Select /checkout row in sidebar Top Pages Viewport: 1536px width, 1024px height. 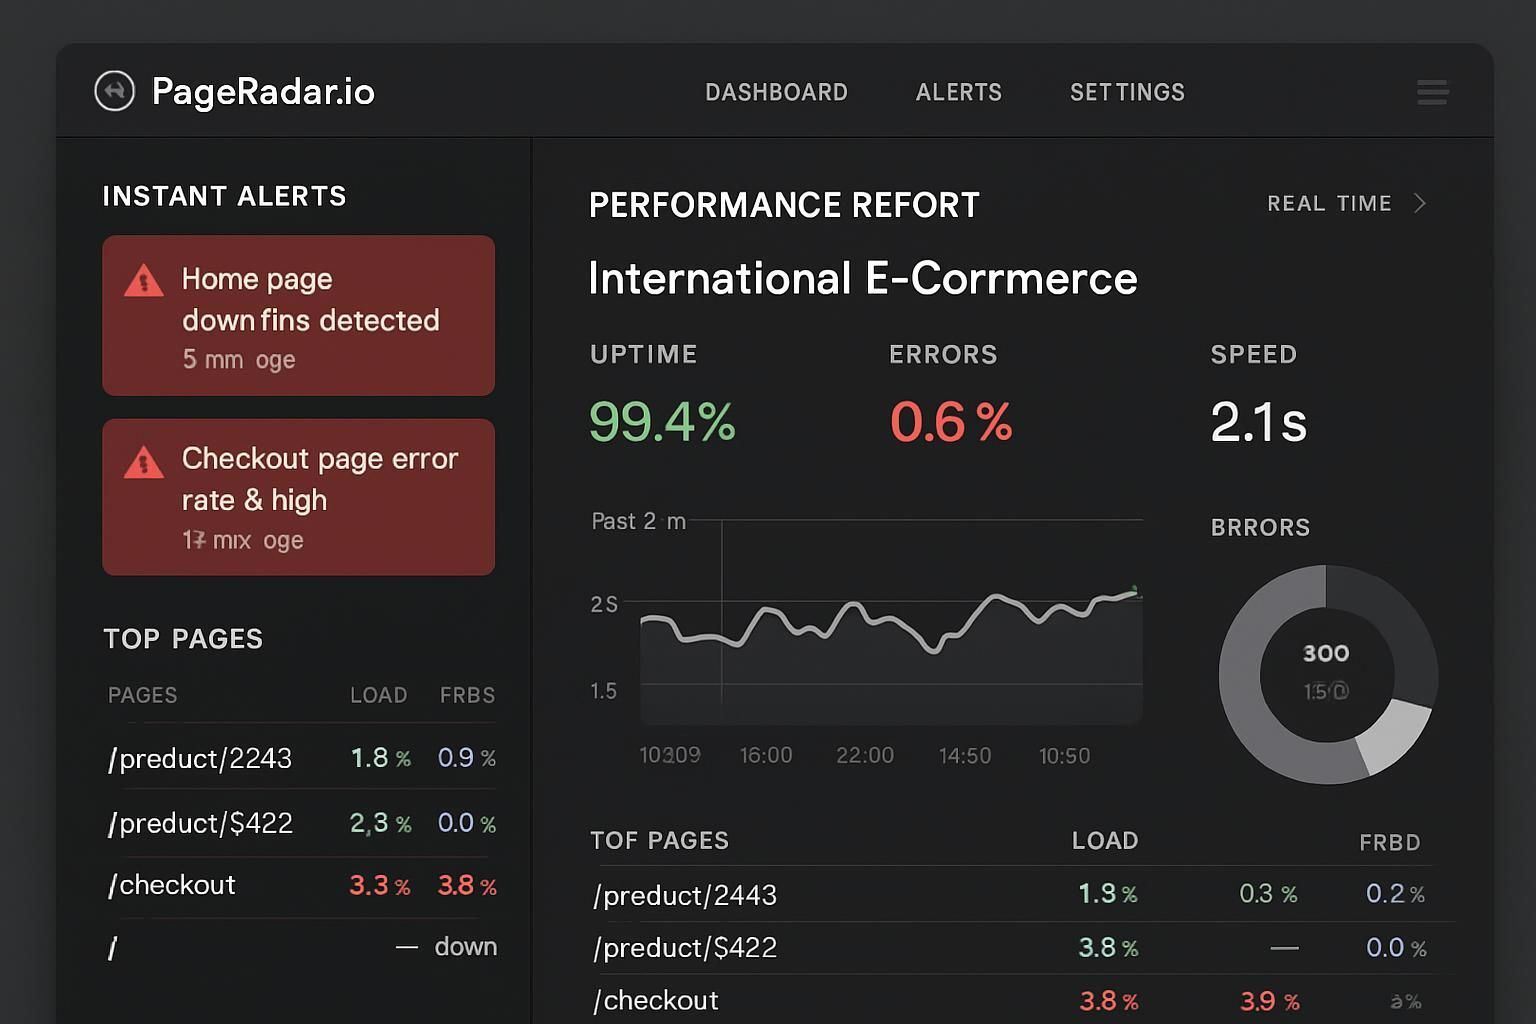172,885
